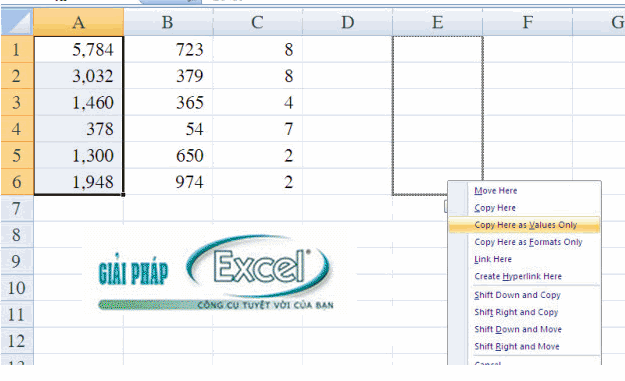Select column E header
Viewport: 625px width, 381px height.
tap(437, 22)
